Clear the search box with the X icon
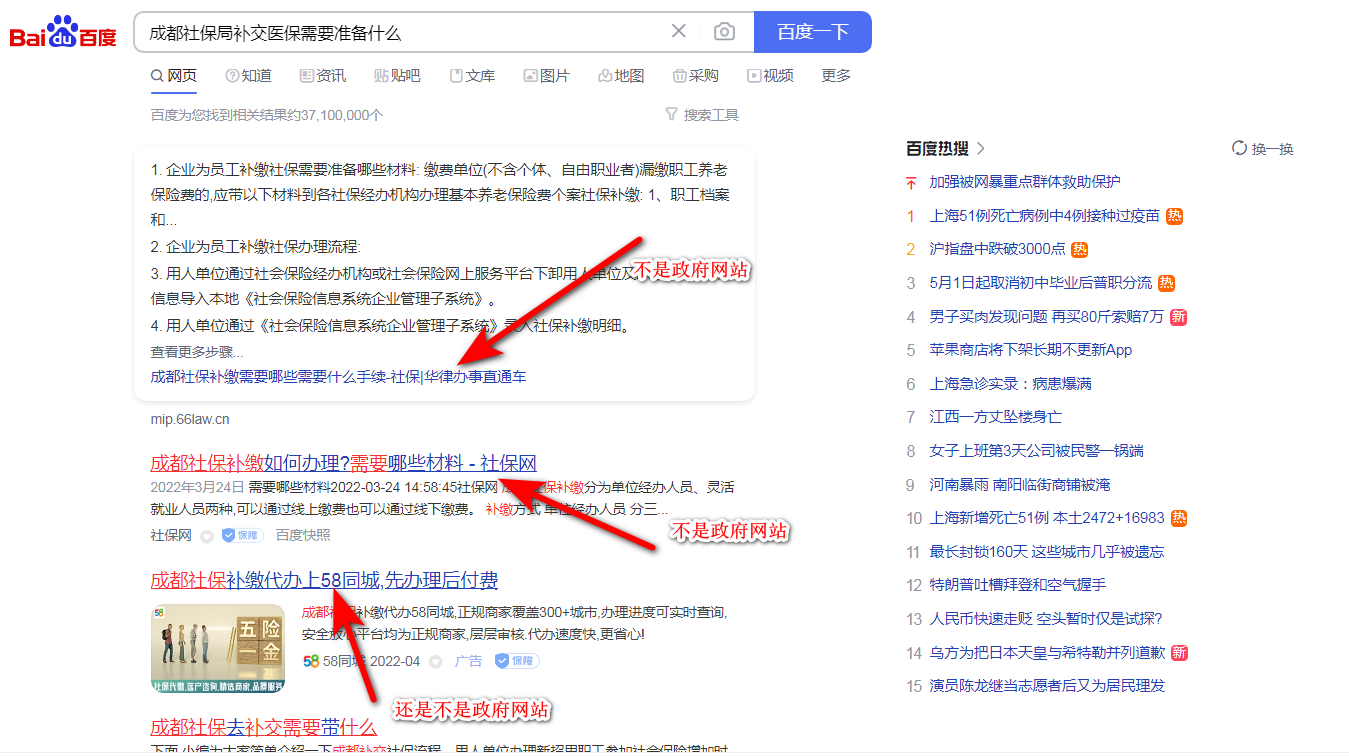 (x=679, y=32)
